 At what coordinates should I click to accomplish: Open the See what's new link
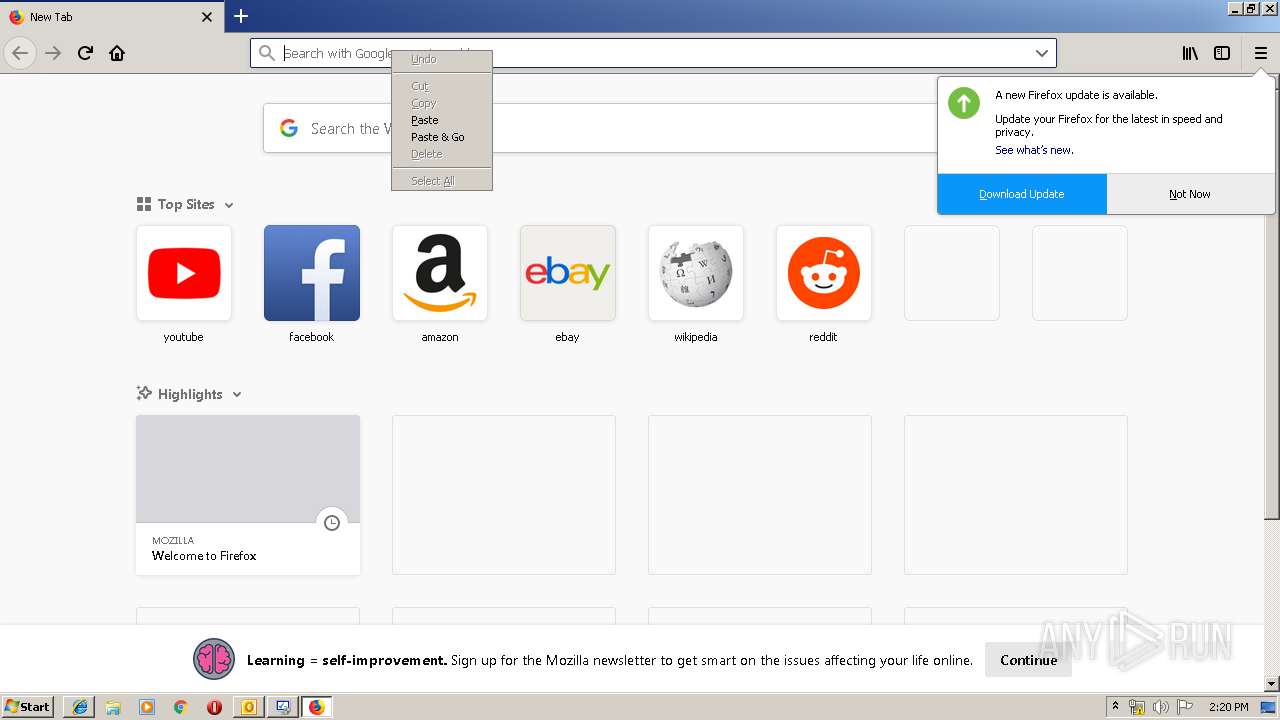click(1034, 150)
